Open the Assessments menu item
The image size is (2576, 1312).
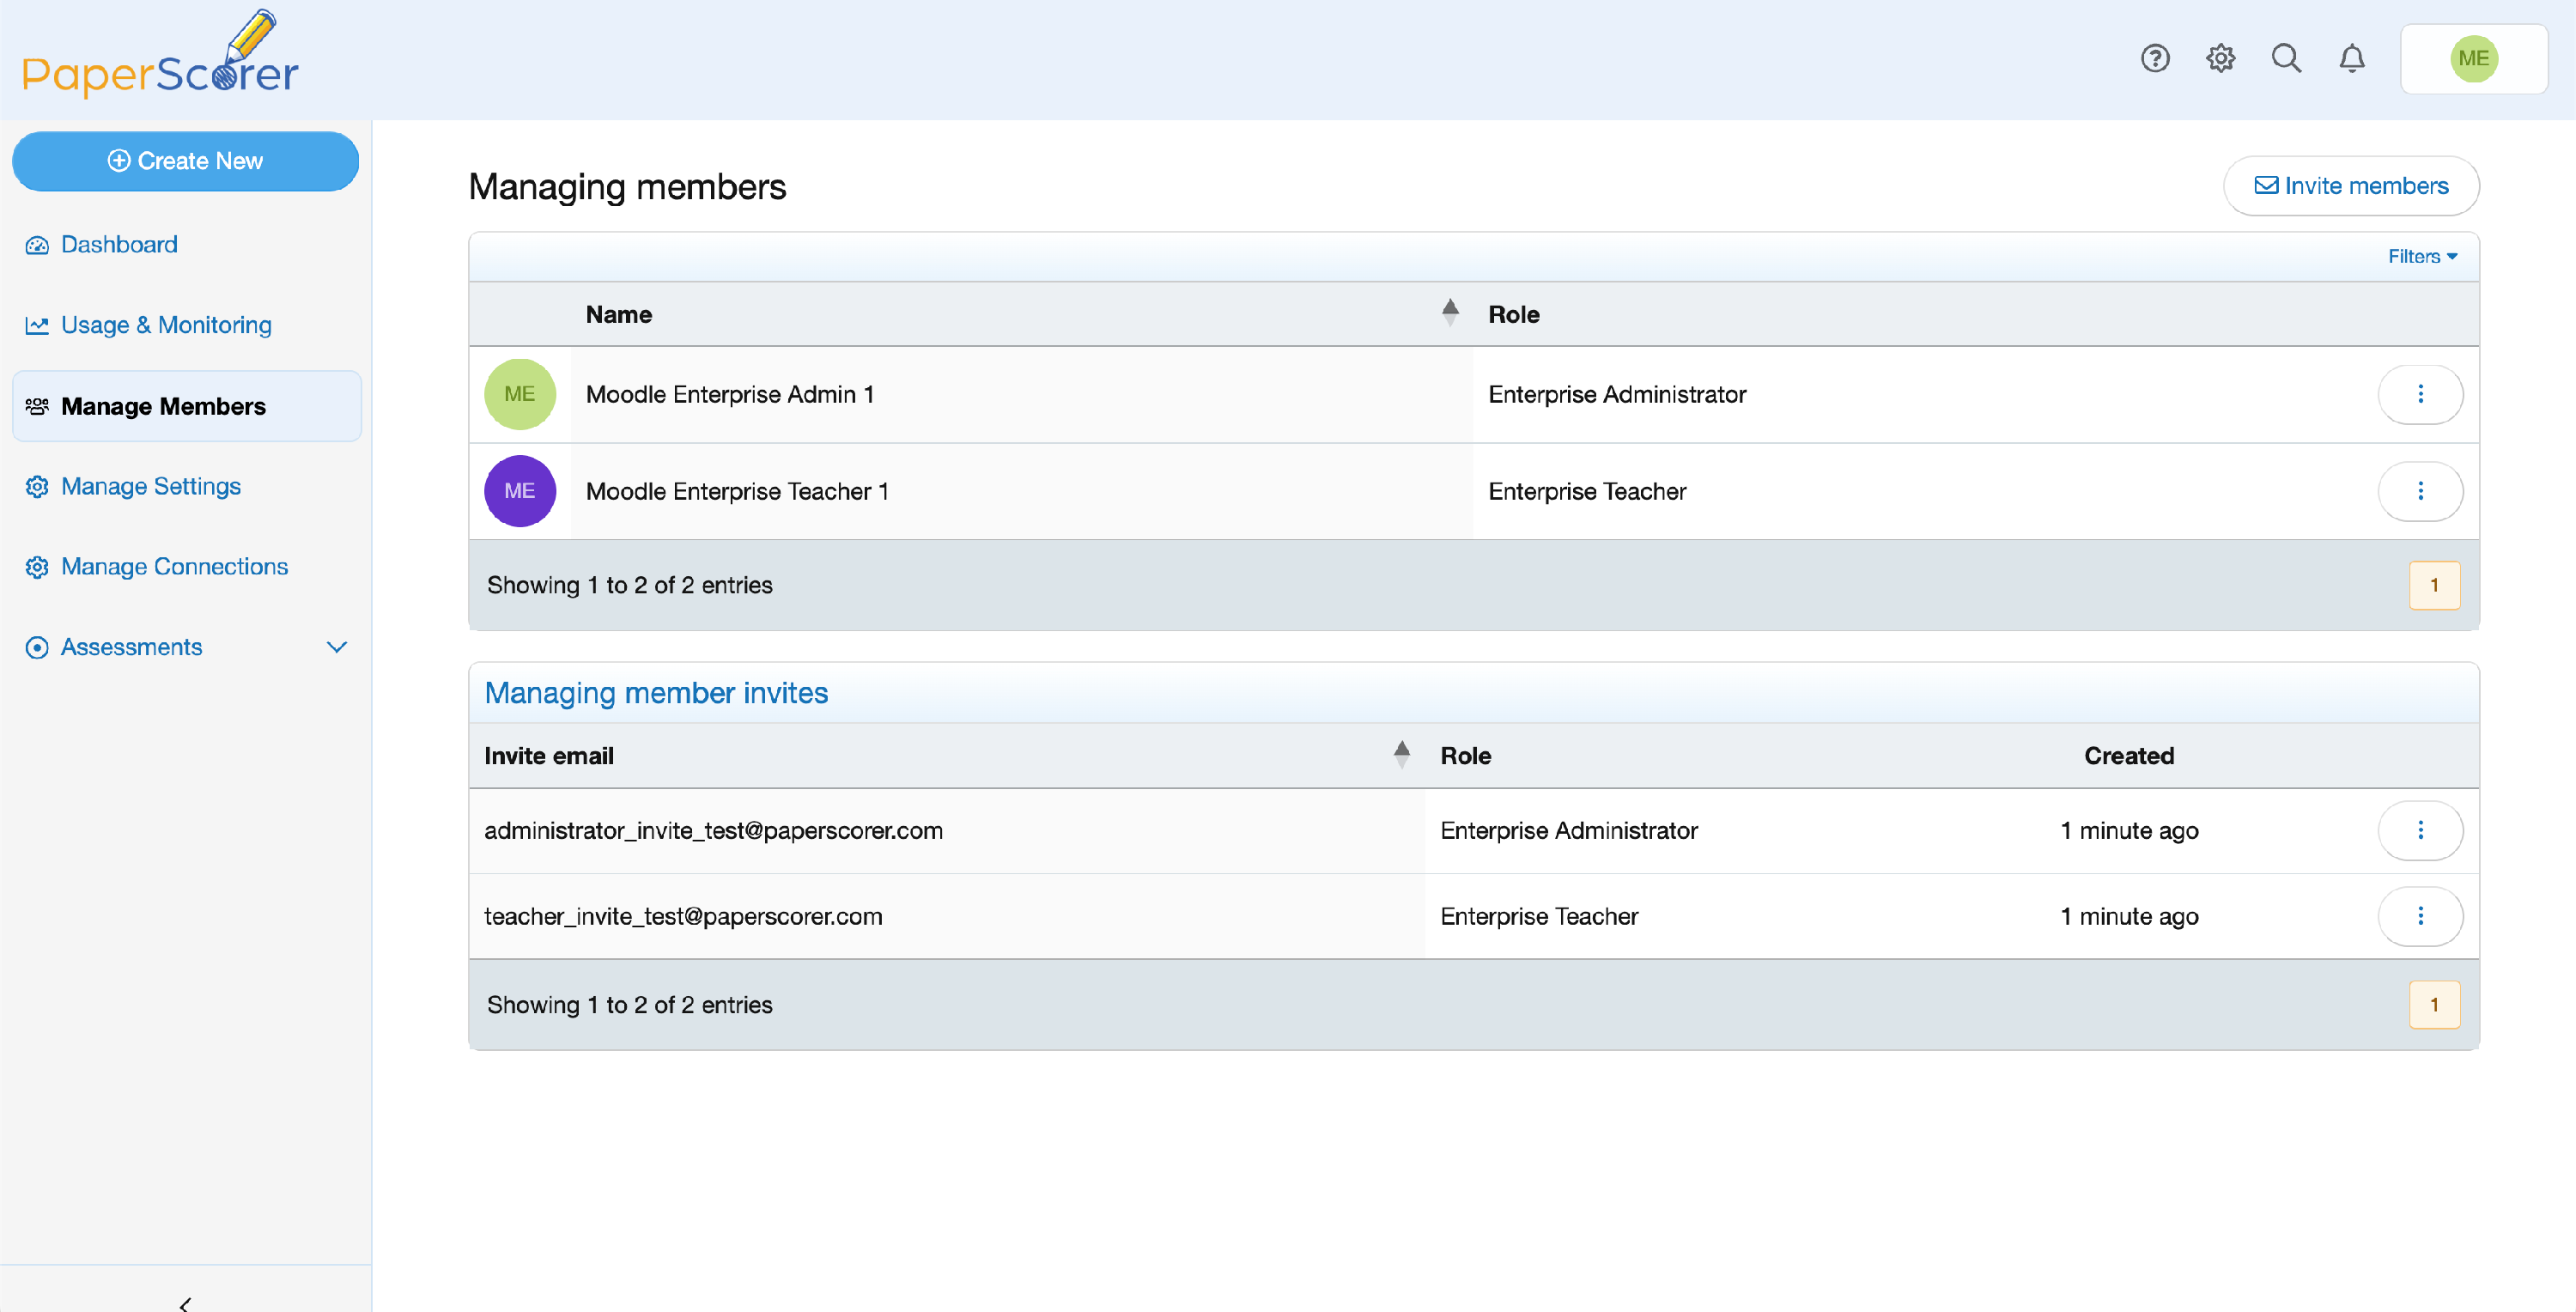coord(131,647)
